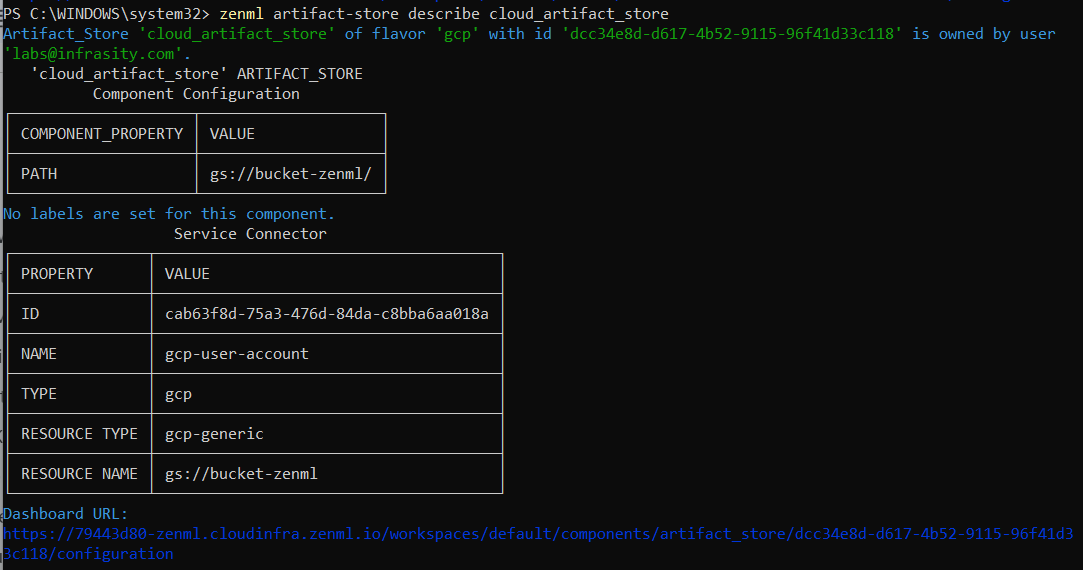Viewport: 1083px width, 570px height.
Task: Click the labs@infrasity.com user email
Action: 97,54
